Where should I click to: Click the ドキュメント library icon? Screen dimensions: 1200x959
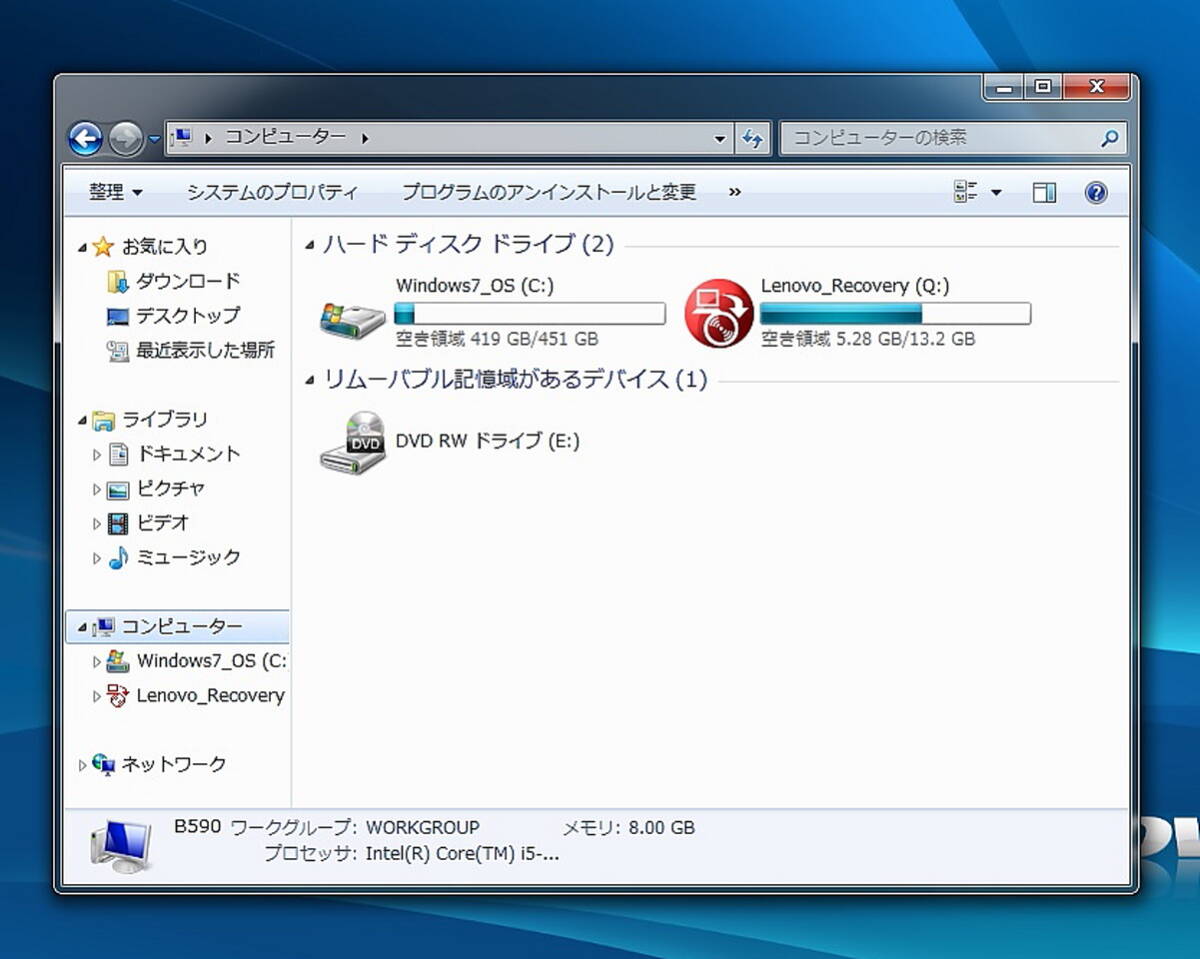coord(119,454)
